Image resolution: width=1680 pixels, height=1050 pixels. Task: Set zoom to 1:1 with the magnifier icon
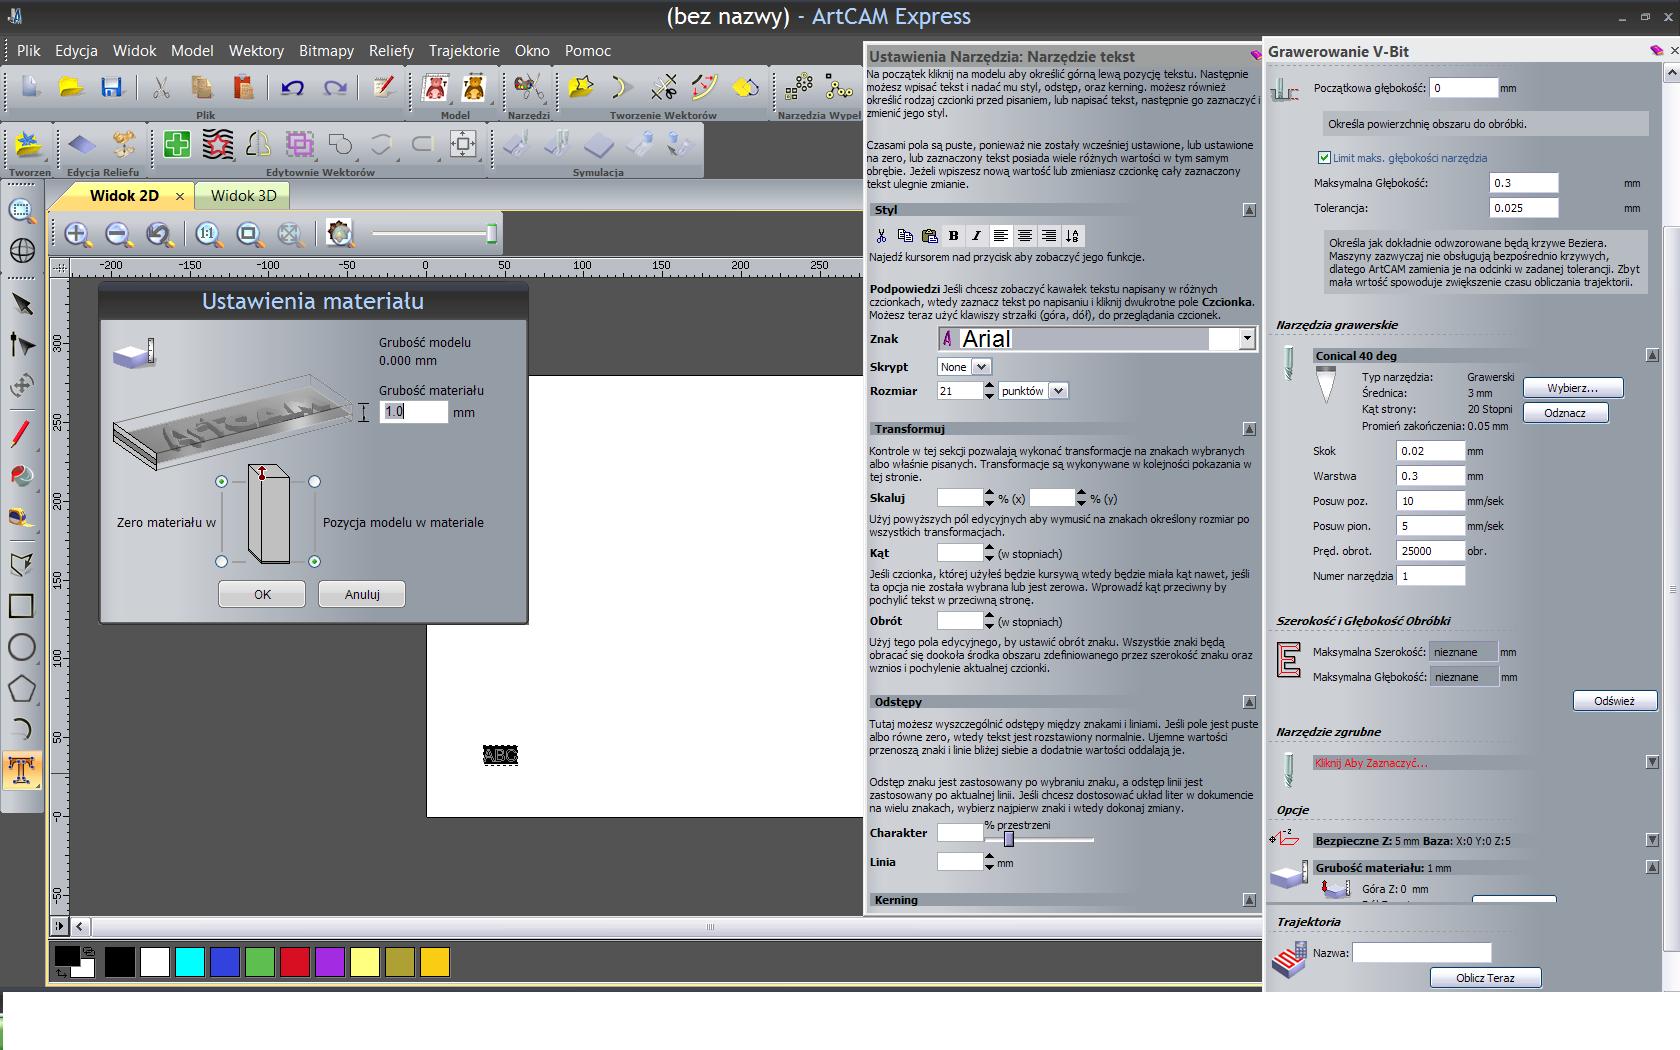pyautogui.click(x=208, y=234)
